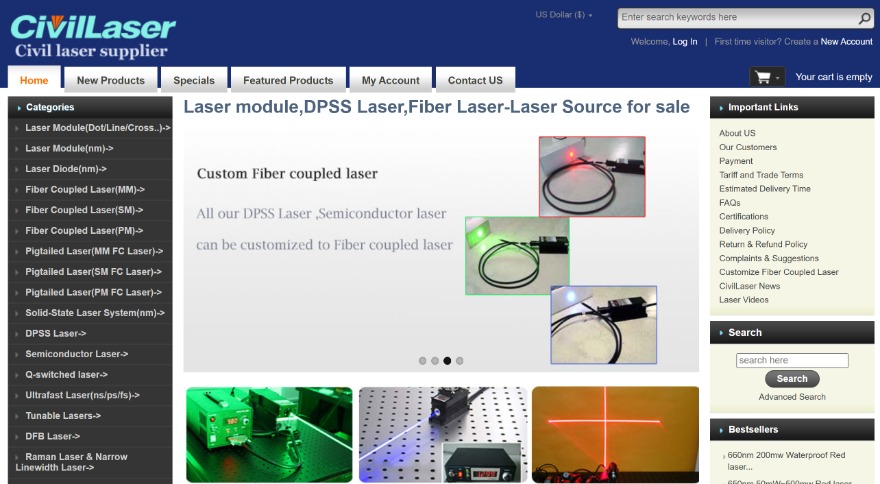The width and height of the screenshot is (880, 484).
Task: Switch to the first carousel slide dot
Action: (x=422, y=361)
